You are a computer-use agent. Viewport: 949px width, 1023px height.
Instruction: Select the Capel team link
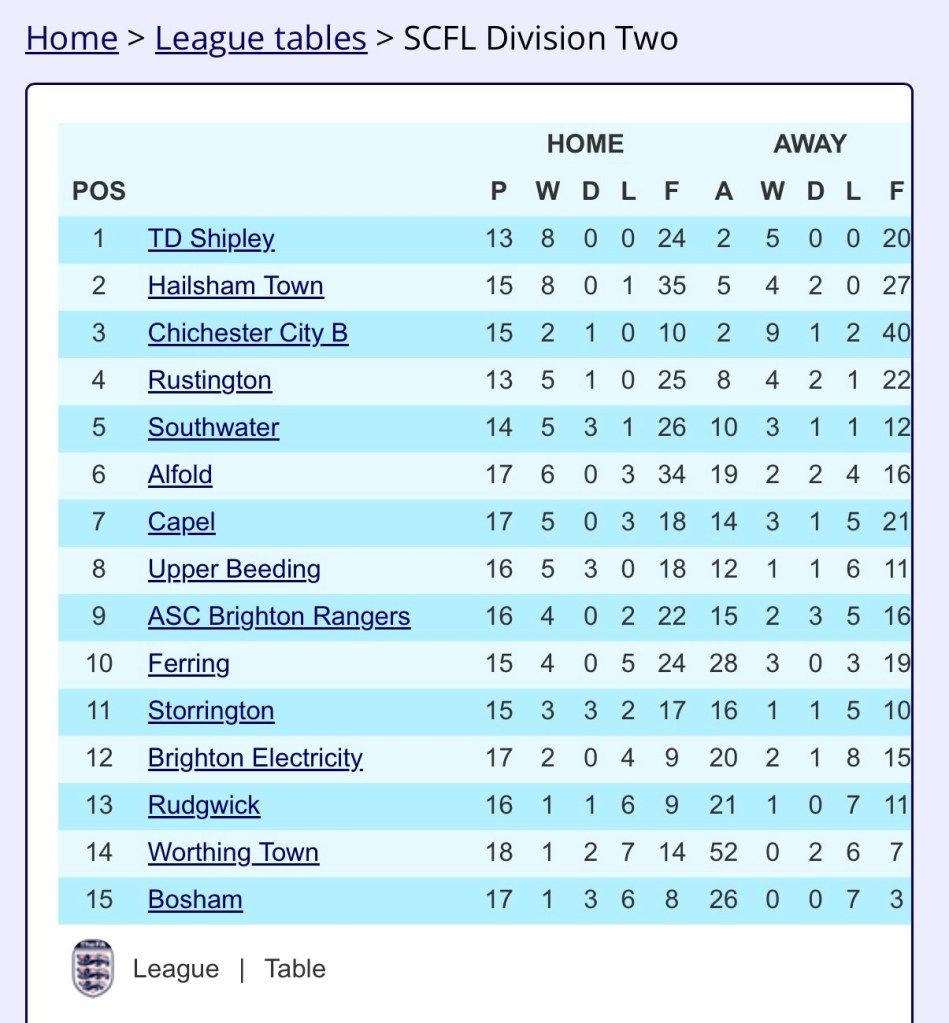click(x=182, y=521)
